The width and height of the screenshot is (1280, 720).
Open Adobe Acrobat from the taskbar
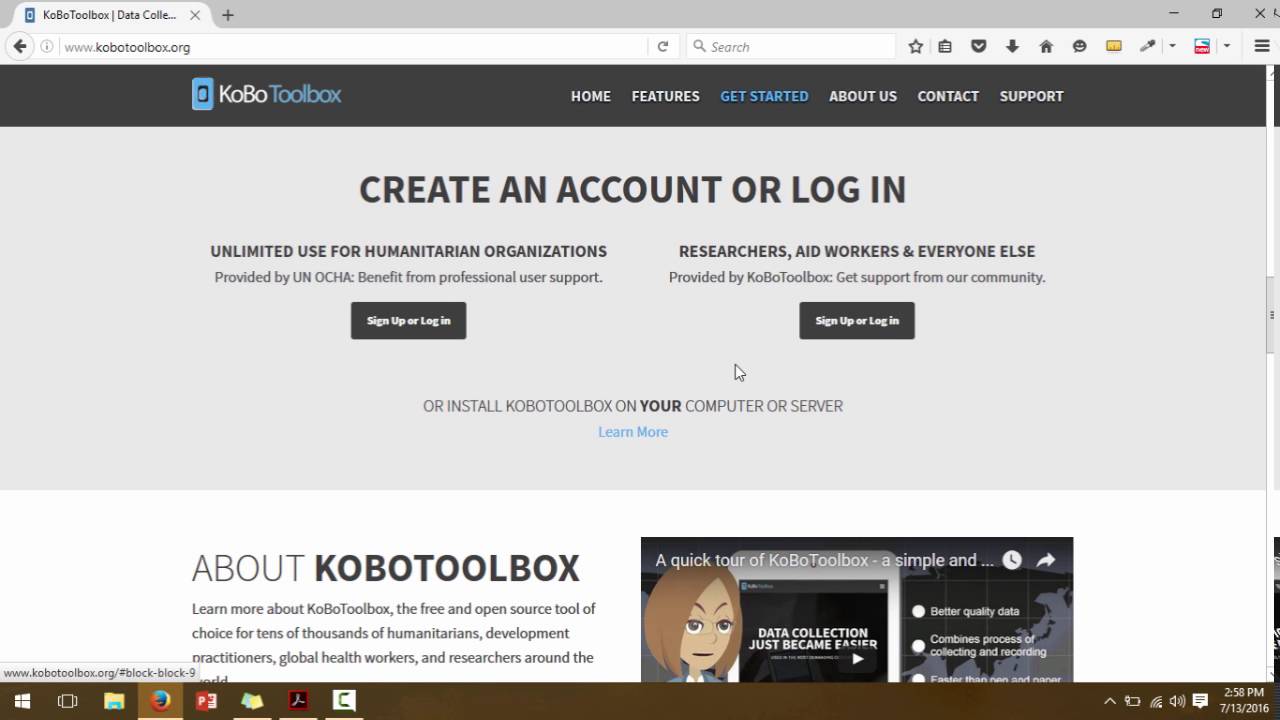point(298,701)
